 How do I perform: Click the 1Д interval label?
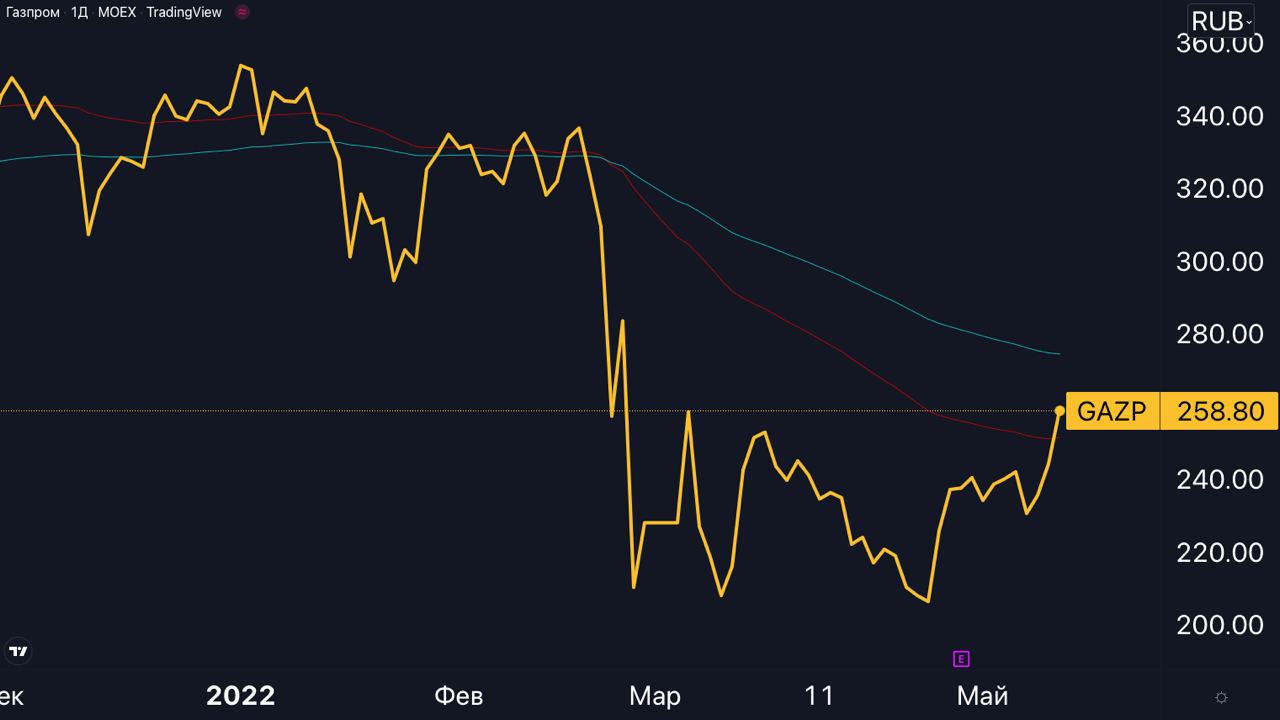[x=80, y=12]
